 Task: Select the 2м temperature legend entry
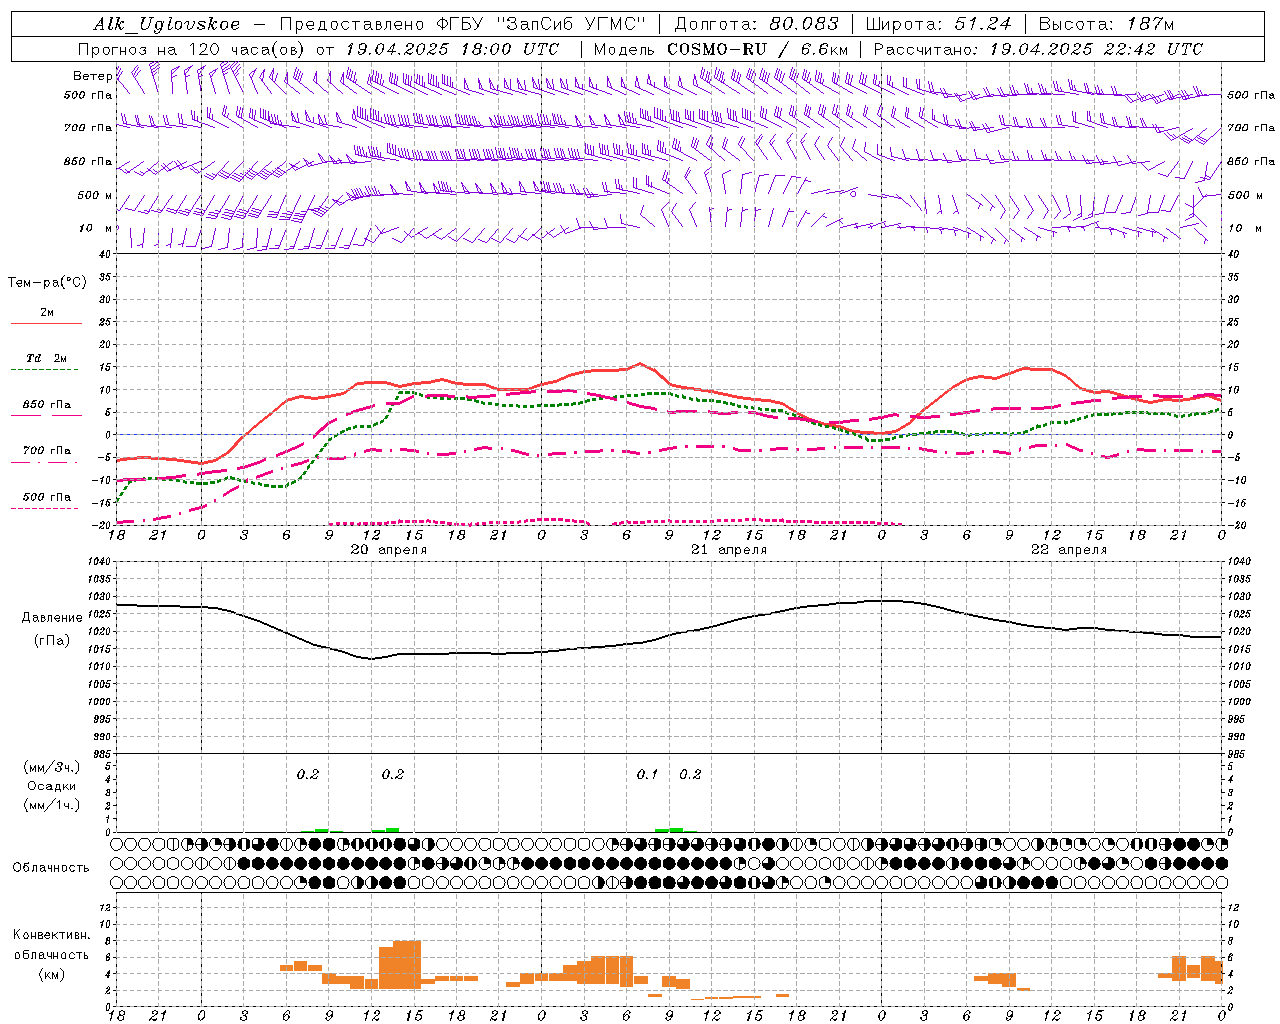(x=47, y=312)
